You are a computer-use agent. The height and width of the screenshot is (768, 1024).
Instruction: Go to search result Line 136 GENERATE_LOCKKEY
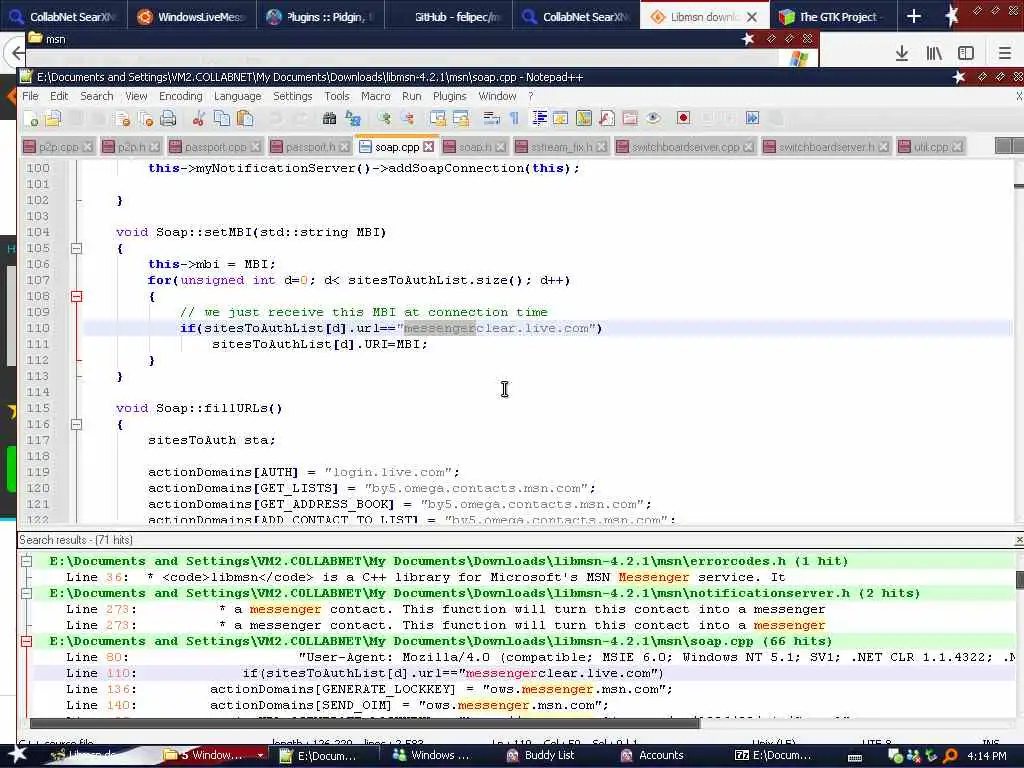pyautogui.click(x=369, y=689)
